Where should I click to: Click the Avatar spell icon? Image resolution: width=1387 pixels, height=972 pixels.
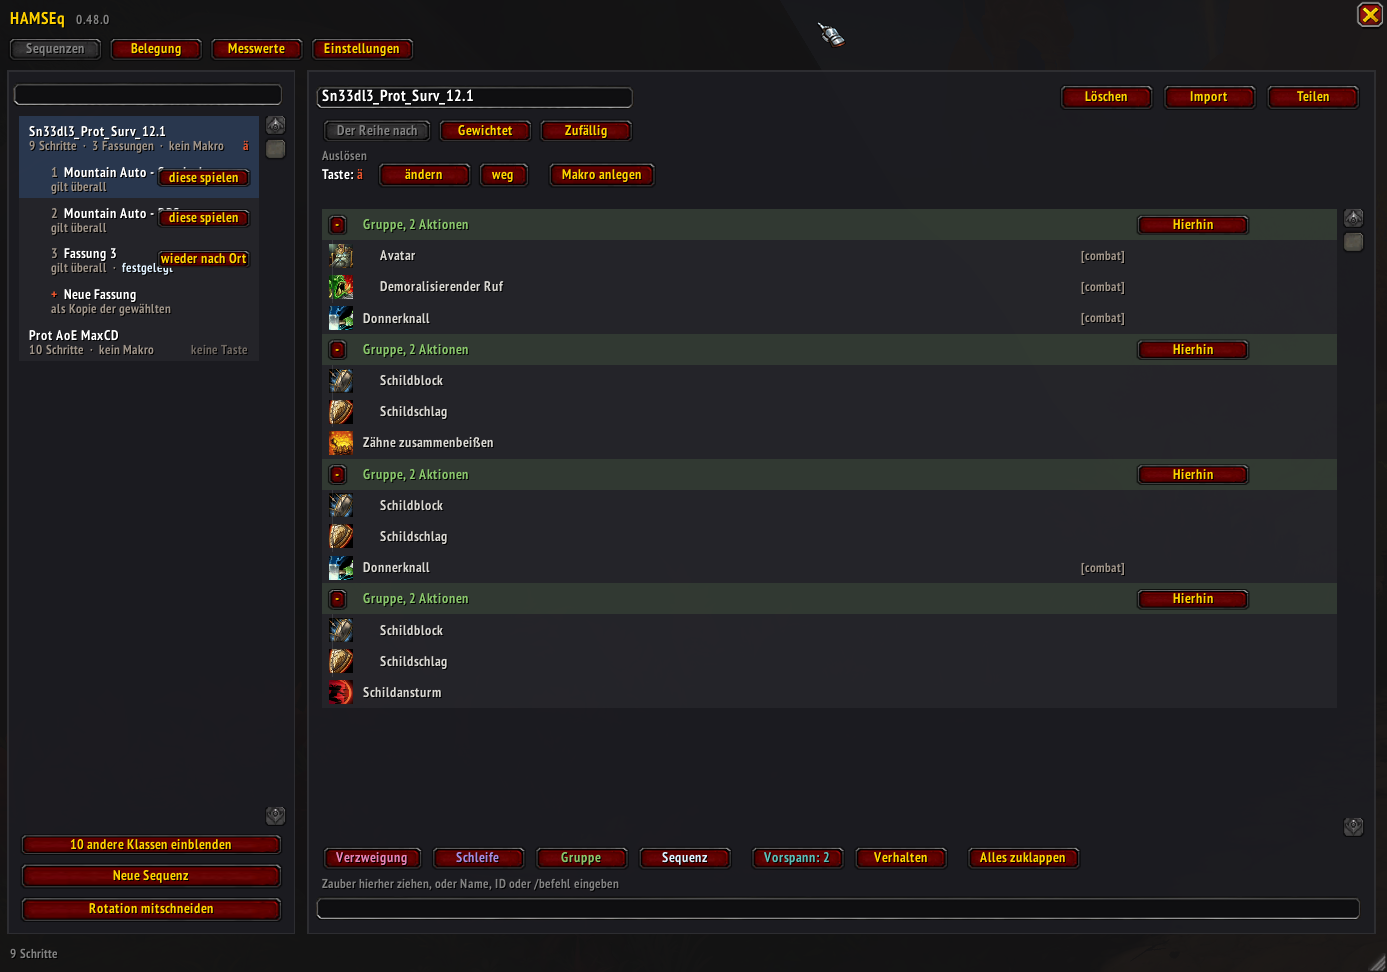341,256
